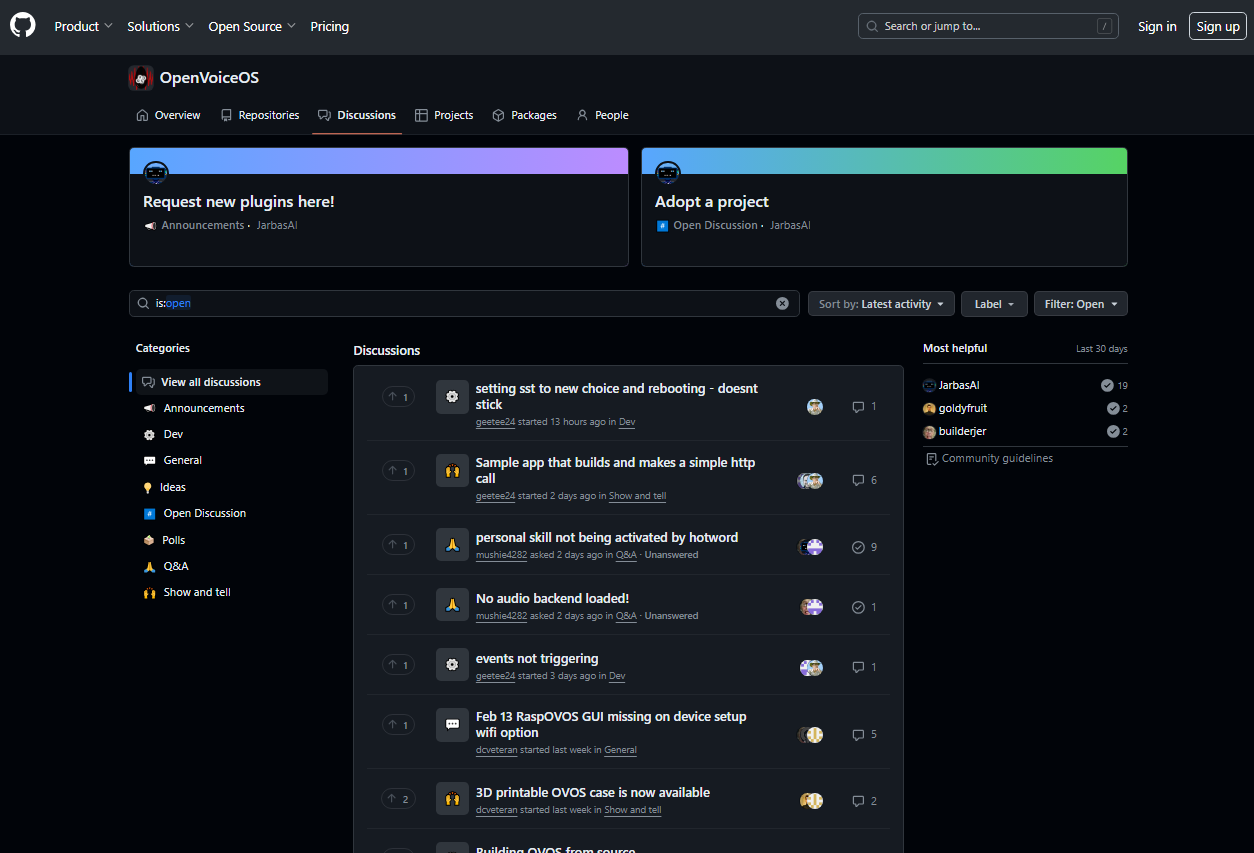Upvote 'No audio backend loaded!' discussion
The height and width of the screenshot is (853, 1254).
(398, 605)
